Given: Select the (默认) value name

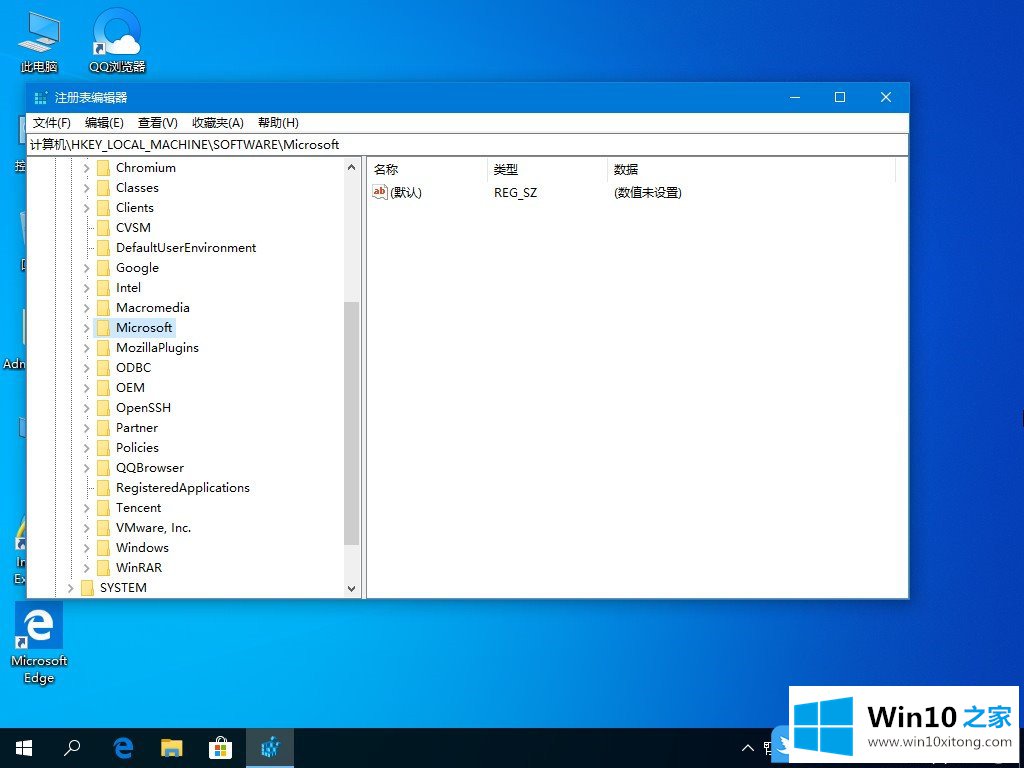Looking at the screenshot, I should [x=406, y=193].
